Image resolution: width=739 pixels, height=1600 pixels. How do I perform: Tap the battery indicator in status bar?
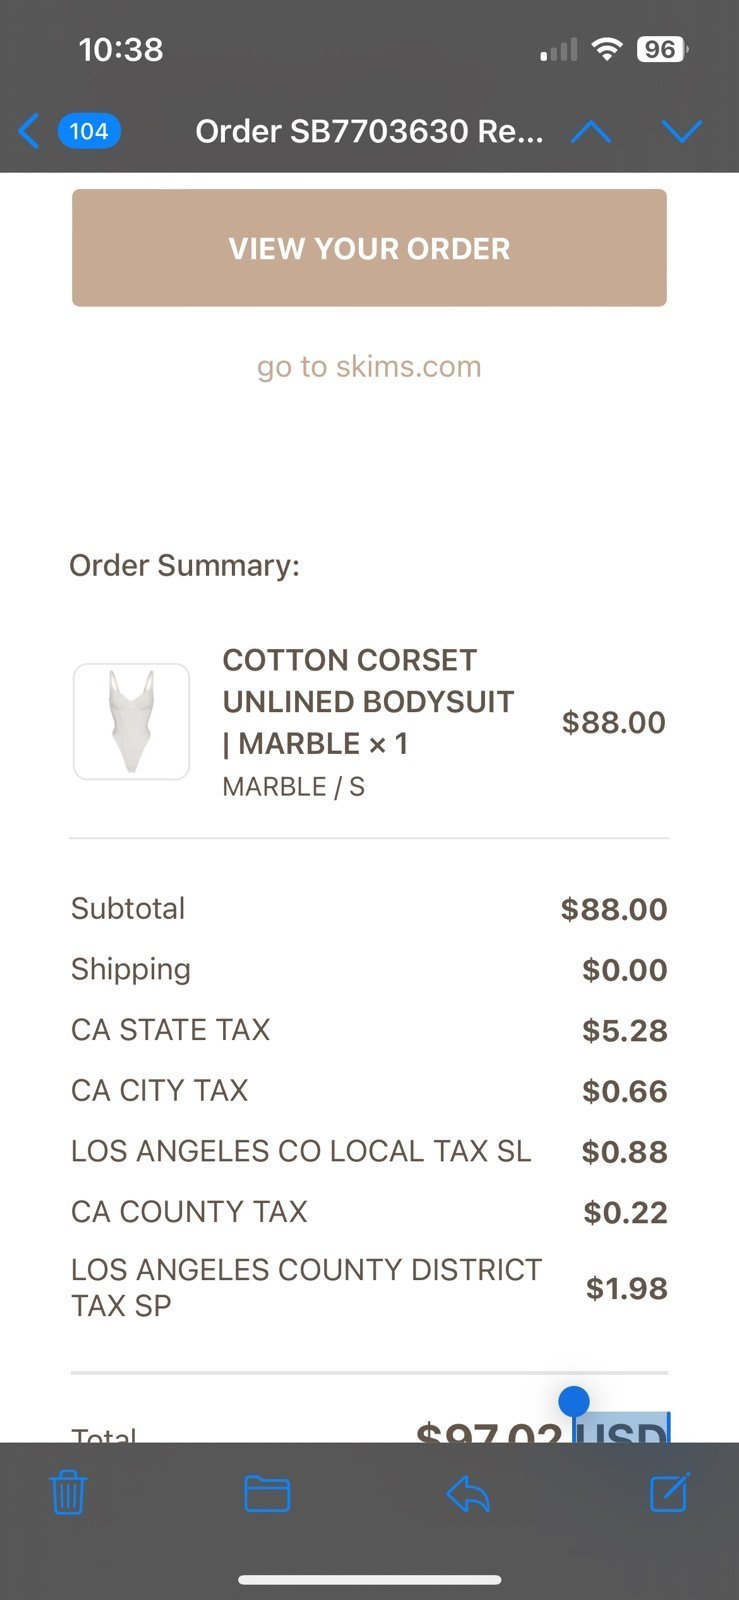(662, 49)
